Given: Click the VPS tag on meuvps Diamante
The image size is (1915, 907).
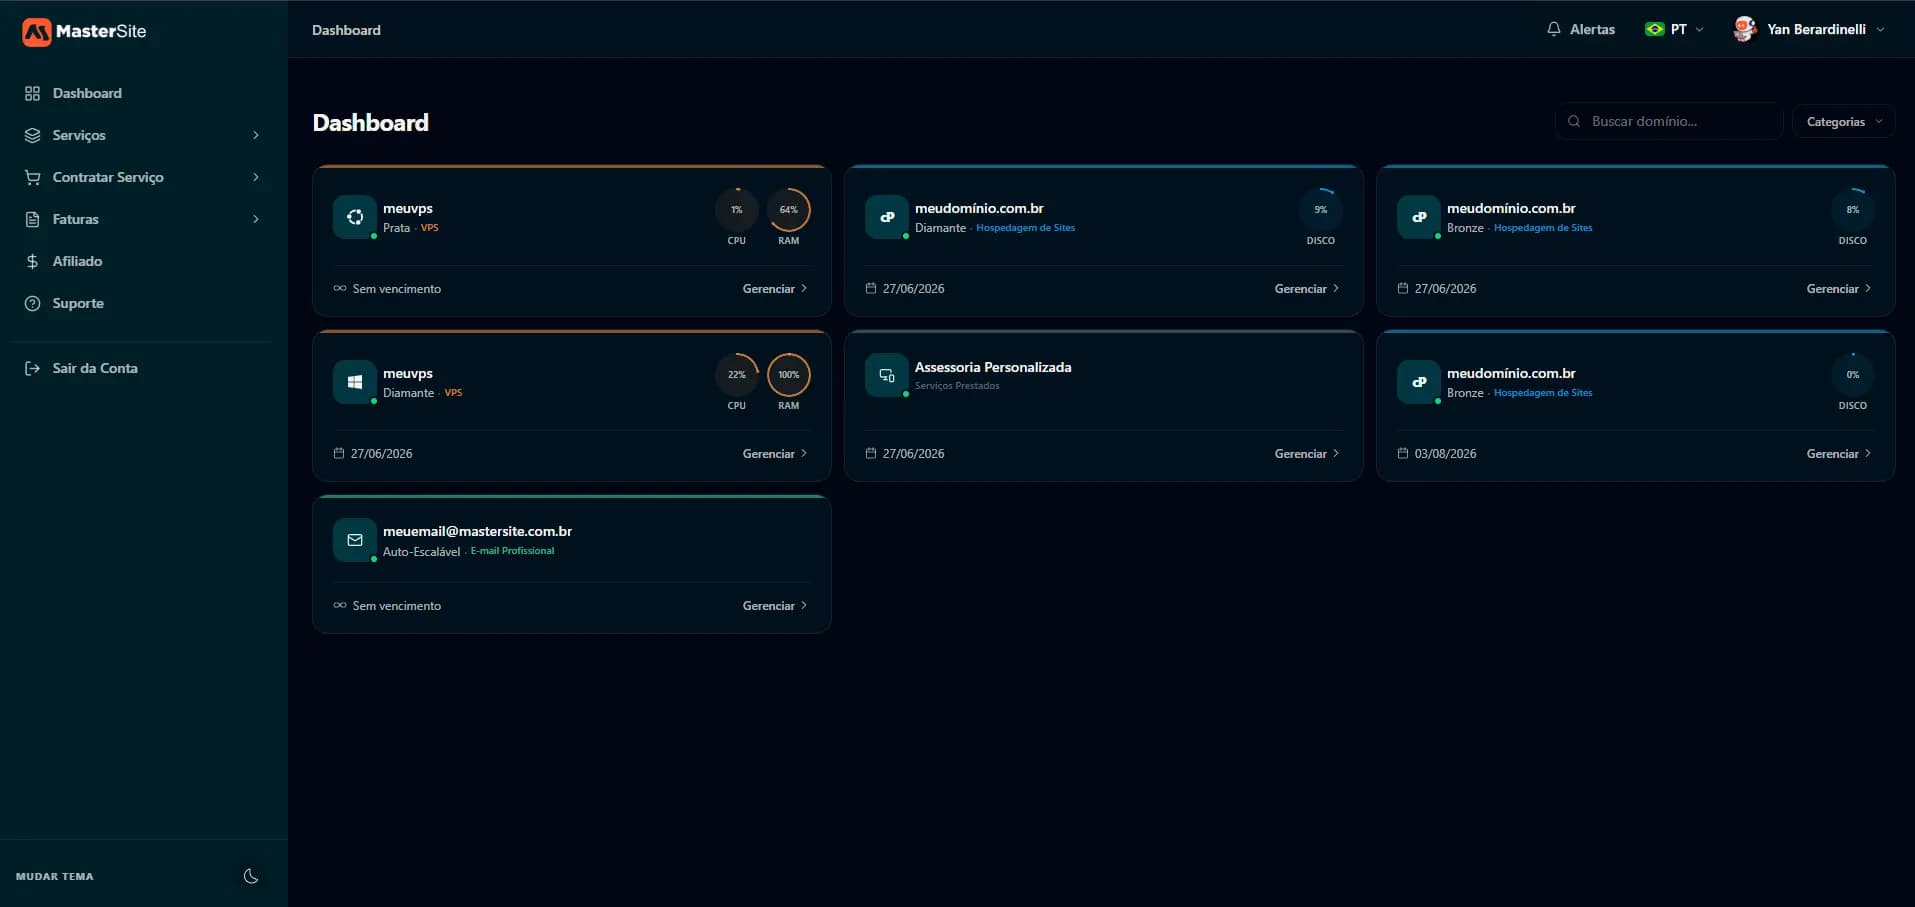Looking at the screenshot, I should [453, 393].
